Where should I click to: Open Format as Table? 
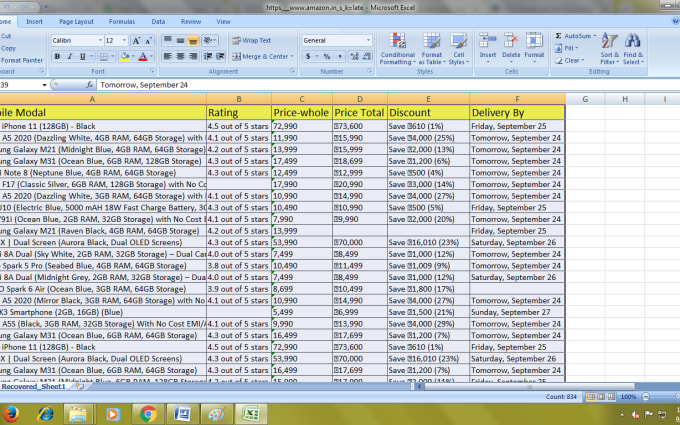(x=432, y=49)
